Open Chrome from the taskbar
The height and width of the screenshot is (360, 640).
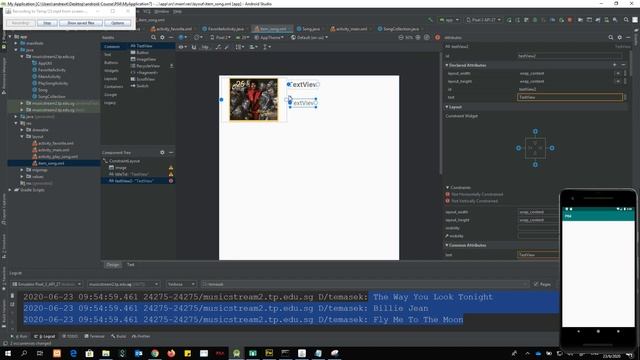[x=155, y=353]
